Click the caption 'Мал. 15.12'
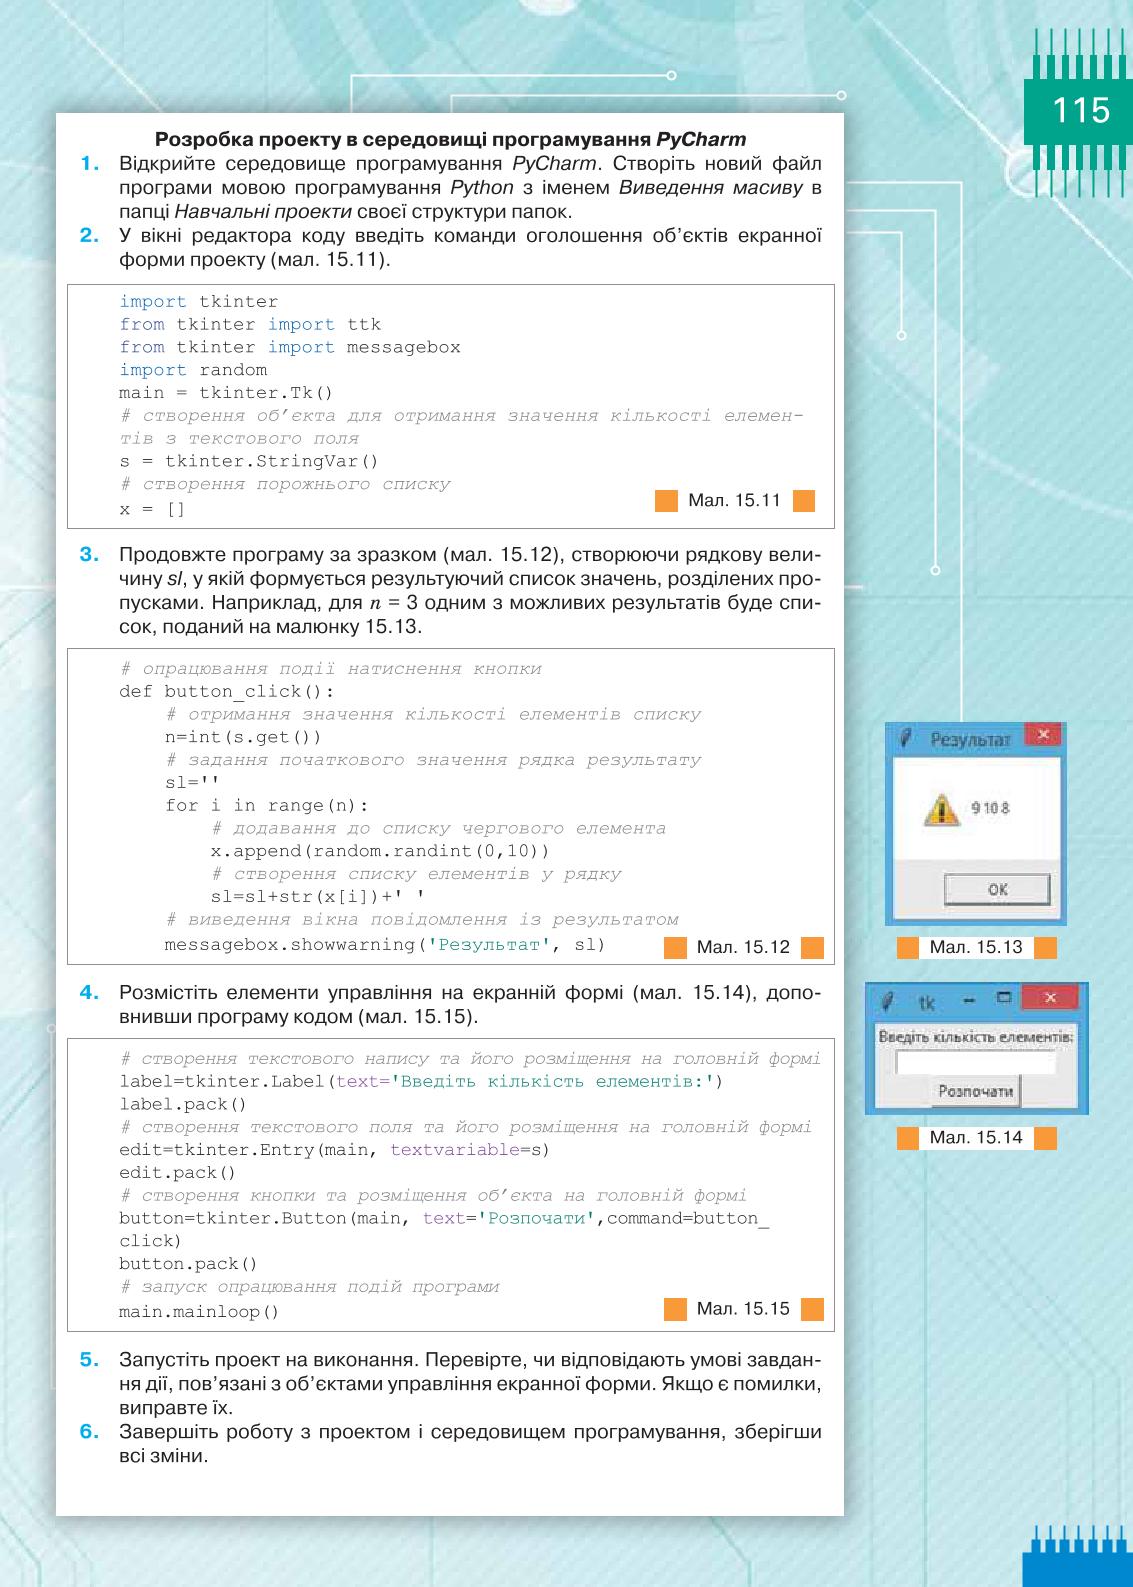Image resolution: width=1133 pixels, height=1587 pixels. coord(743,947)
